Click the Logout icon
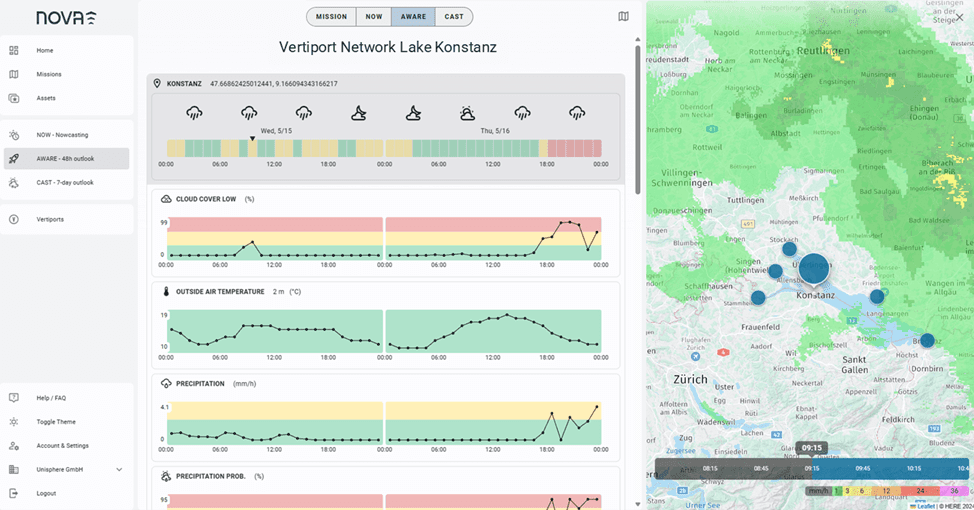Viewport: 974px width, 510px height. point(14,493)
